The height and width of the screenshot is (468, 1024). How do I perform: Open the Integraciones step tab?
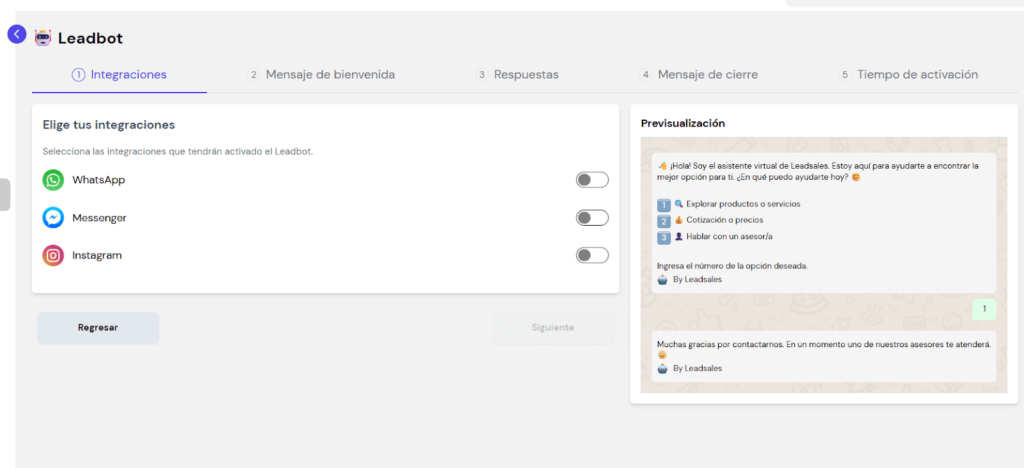pyautogui.click(x=120, y=74)
